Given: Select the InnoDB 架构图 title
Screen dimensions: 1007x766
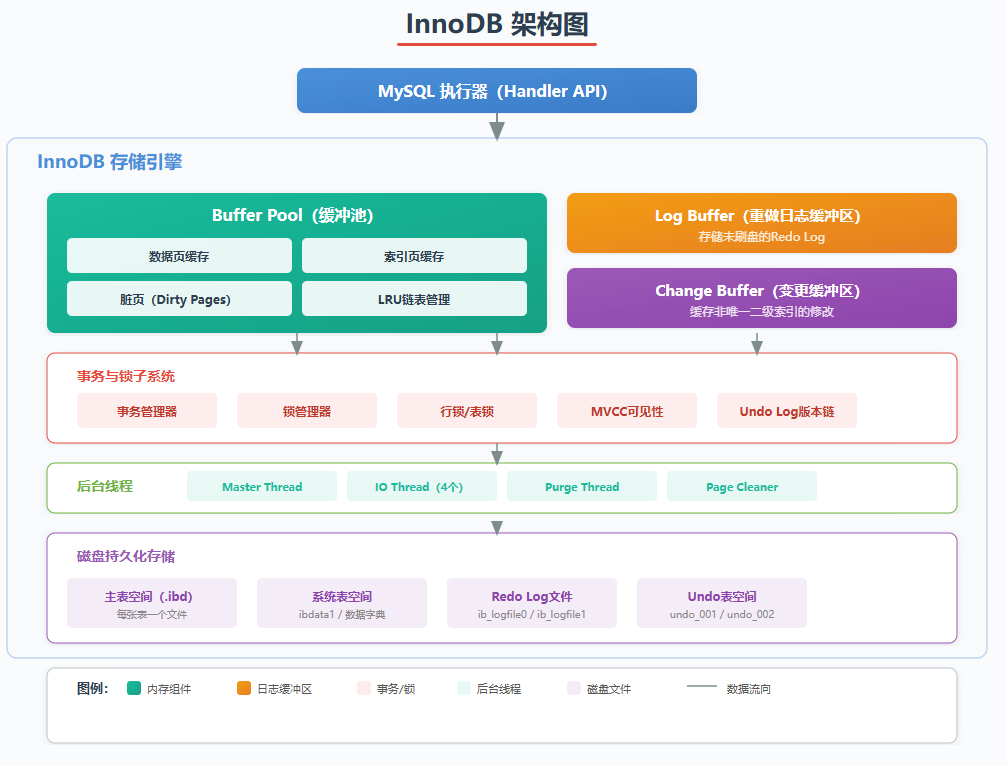Looking at the screenshot, I should (496, 24).
